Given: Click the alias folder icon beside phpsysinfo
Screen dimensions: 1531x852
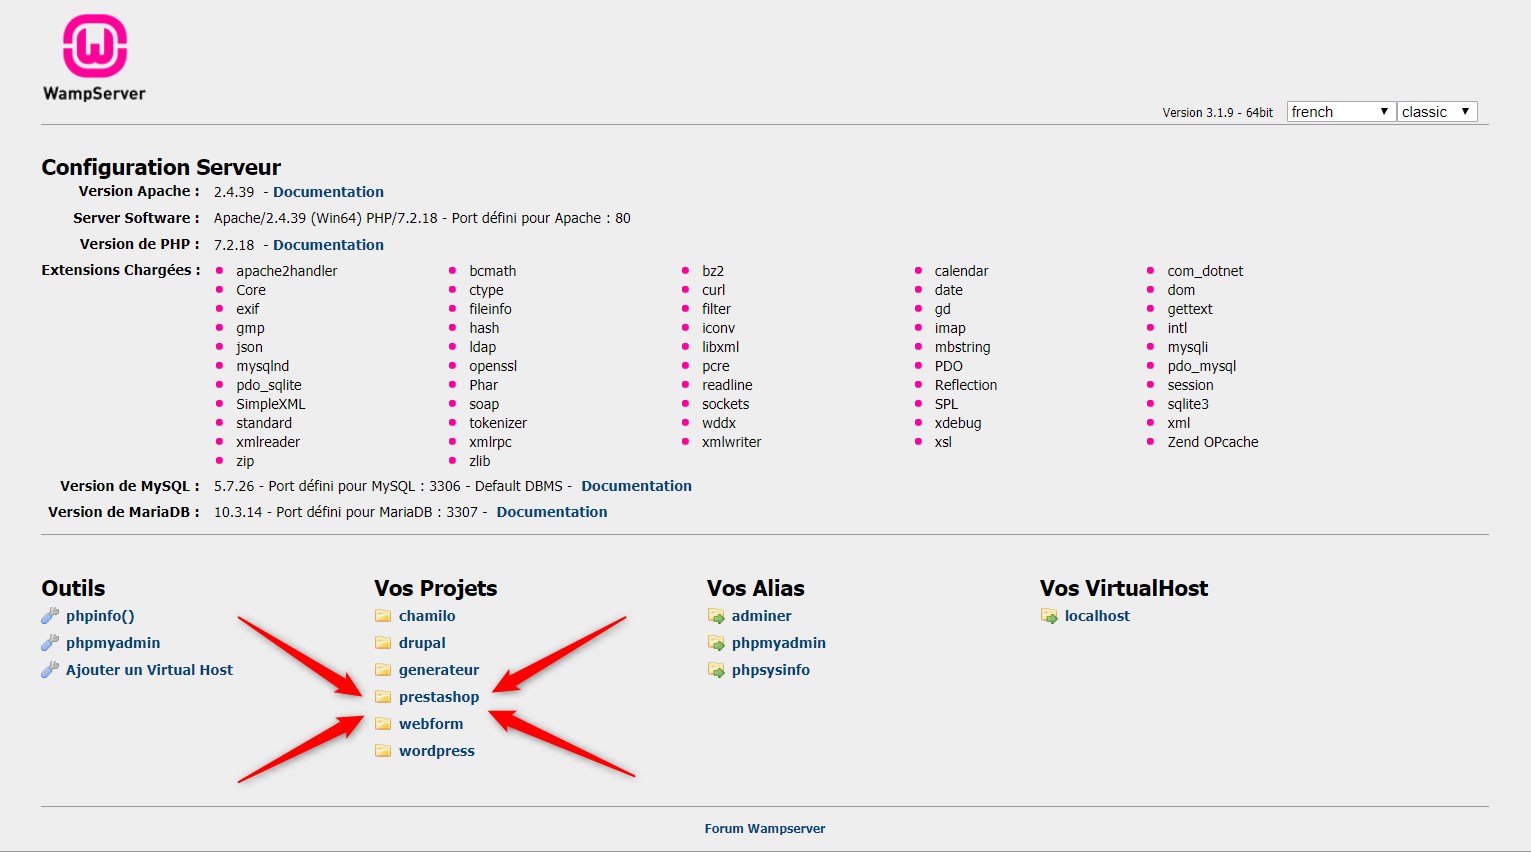Looking at the screenshot, I should click(x=716, y=670).
